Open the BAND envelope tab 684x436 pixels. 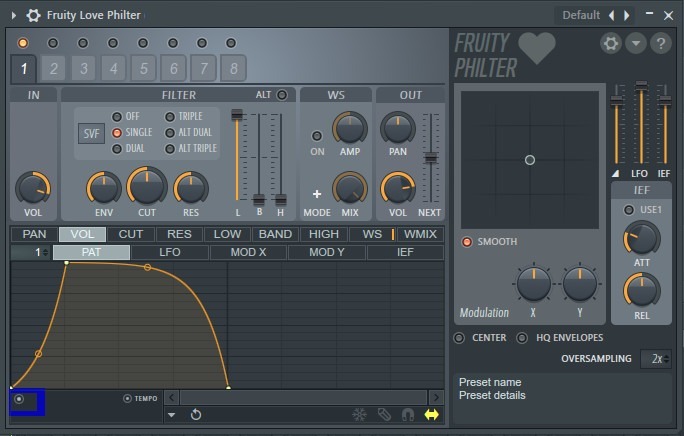[275, 234]
